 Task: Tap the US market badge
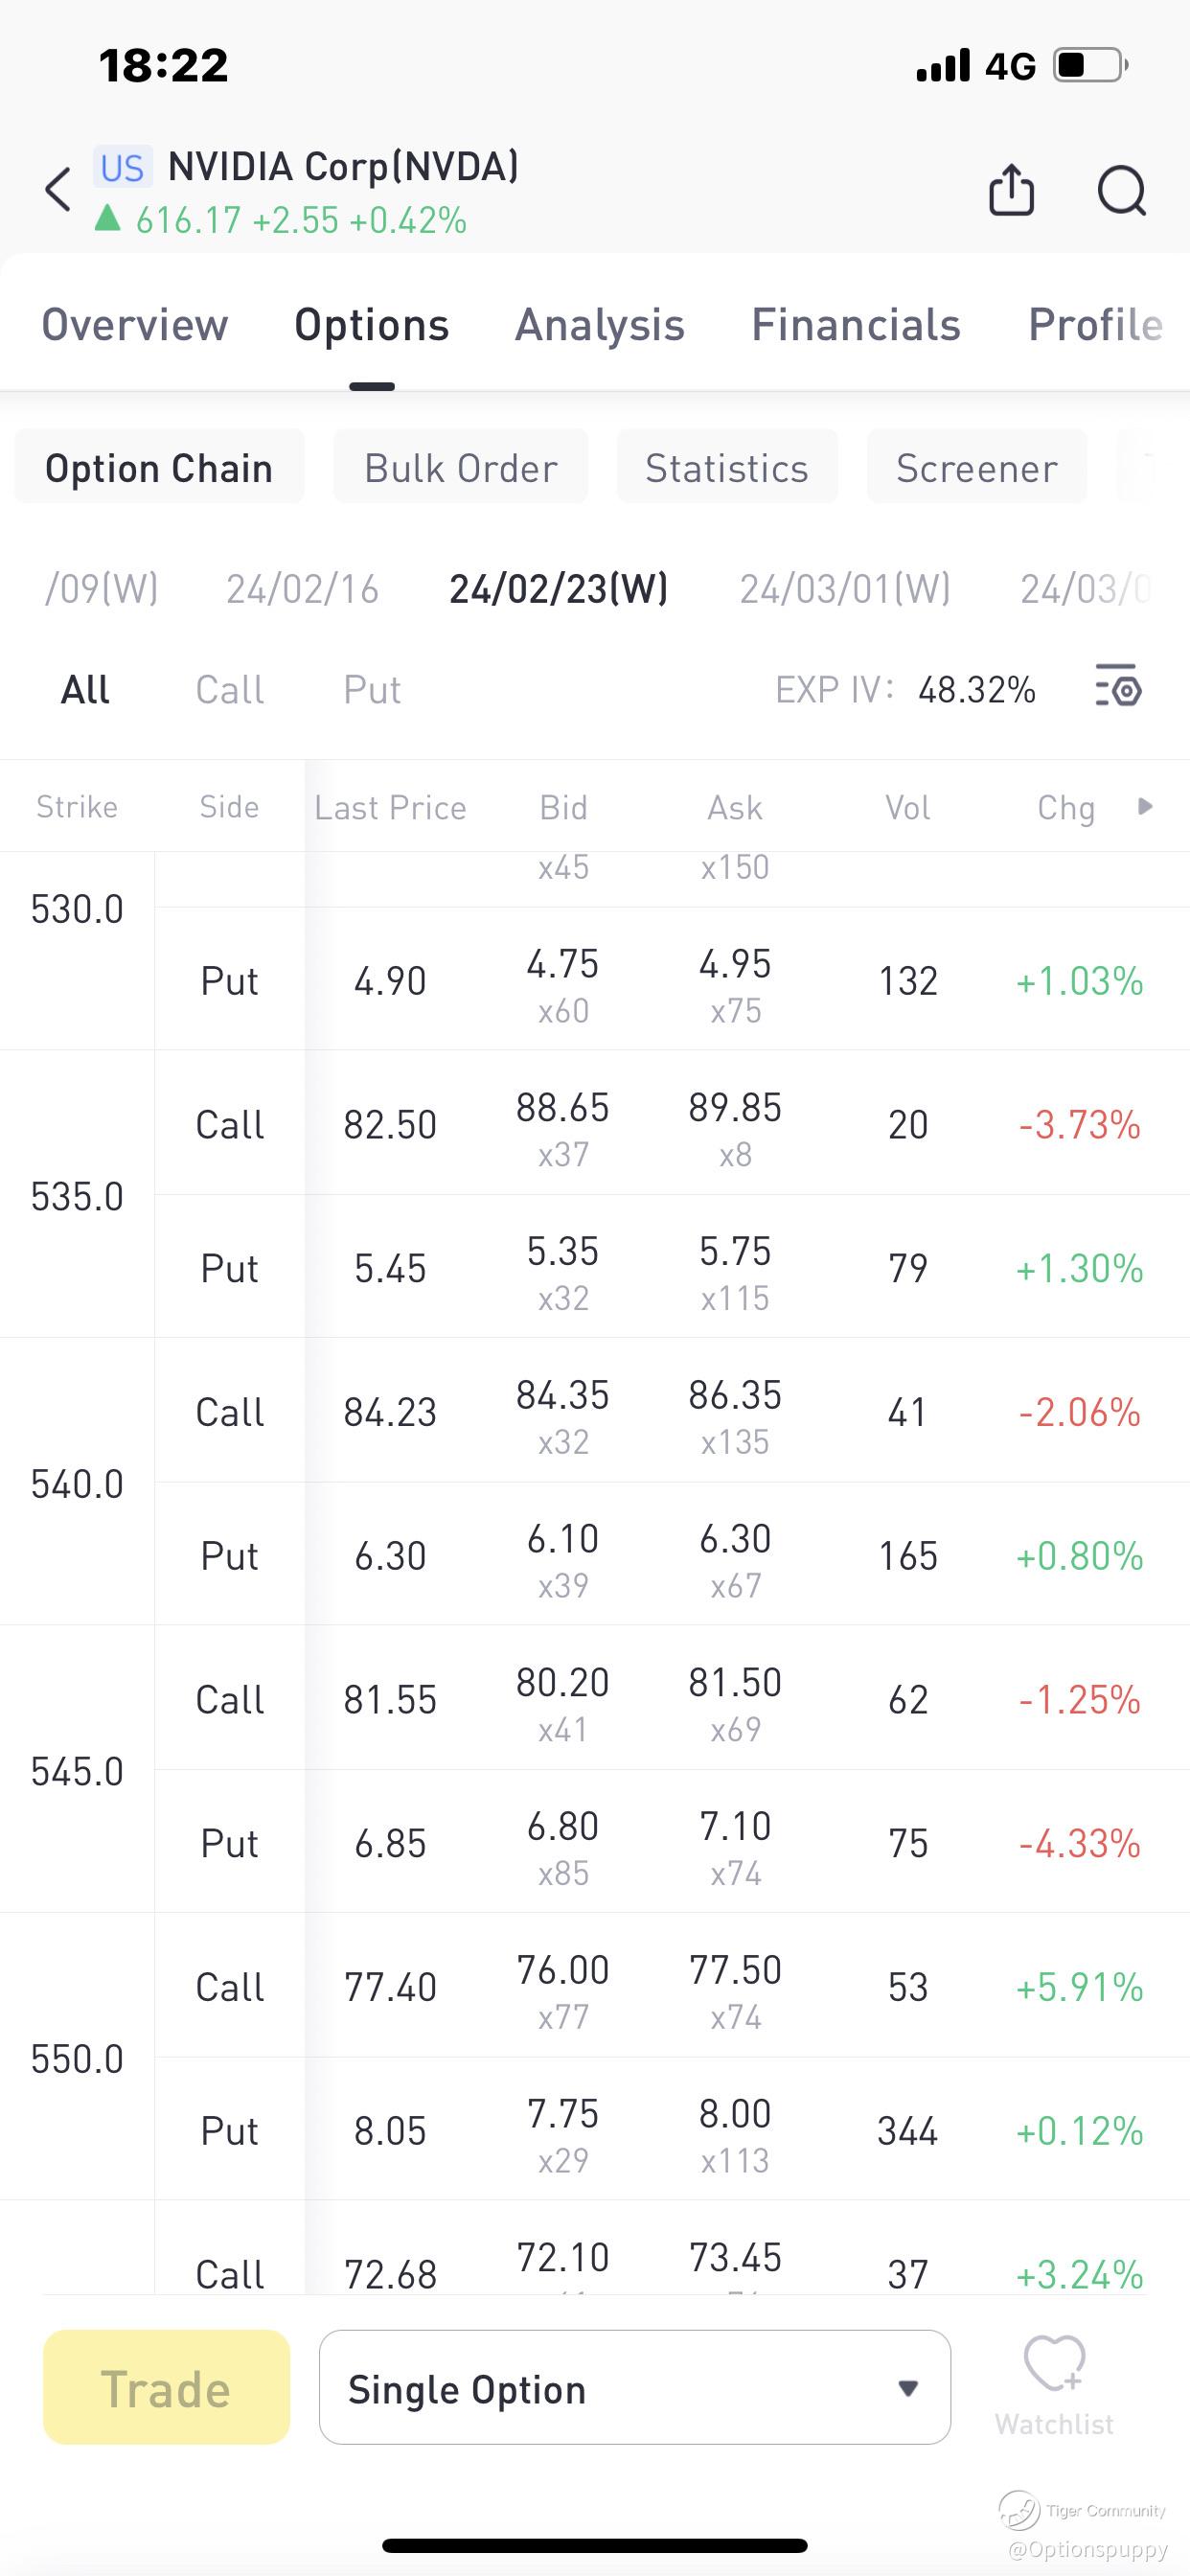tap(123, 167)
